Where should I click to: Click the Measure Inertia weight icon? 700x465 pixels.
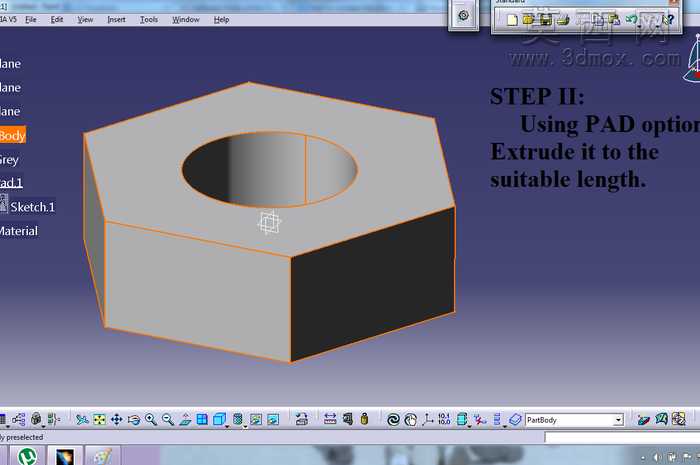pyautogui.click(x=364, y=419)
